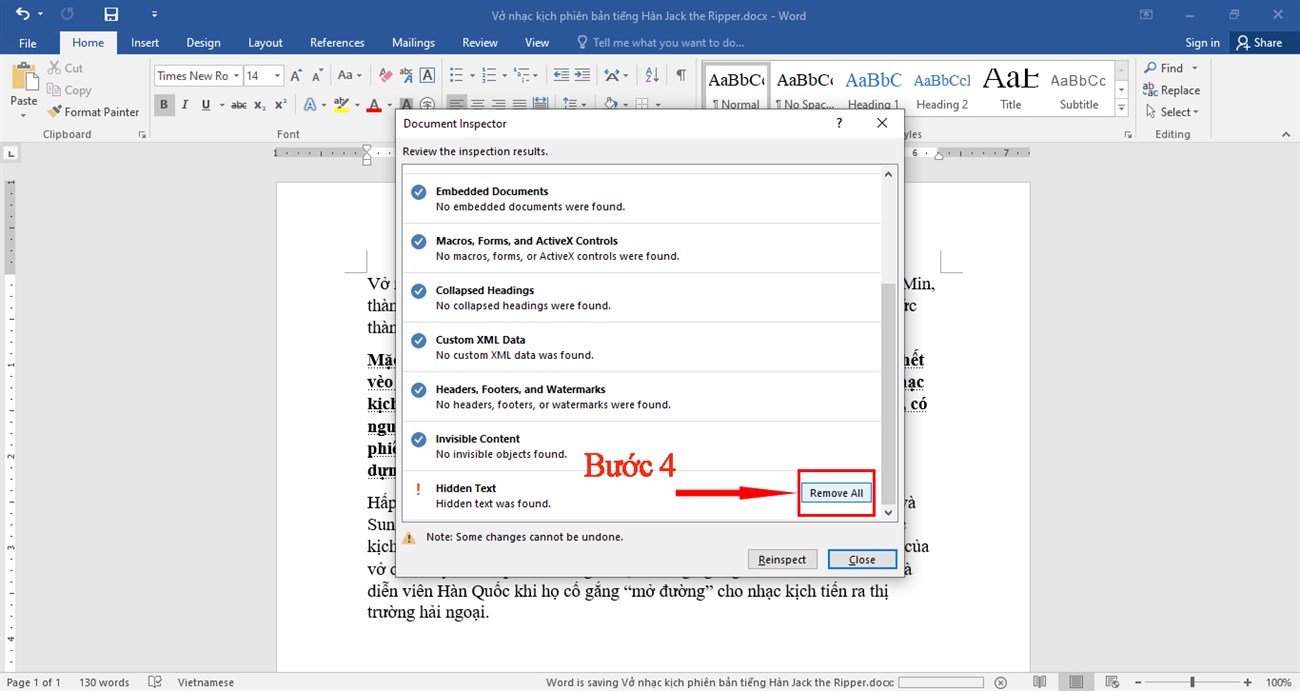Toggle Superscript formatting button
1300x691 pixels.
pos(281,105)
